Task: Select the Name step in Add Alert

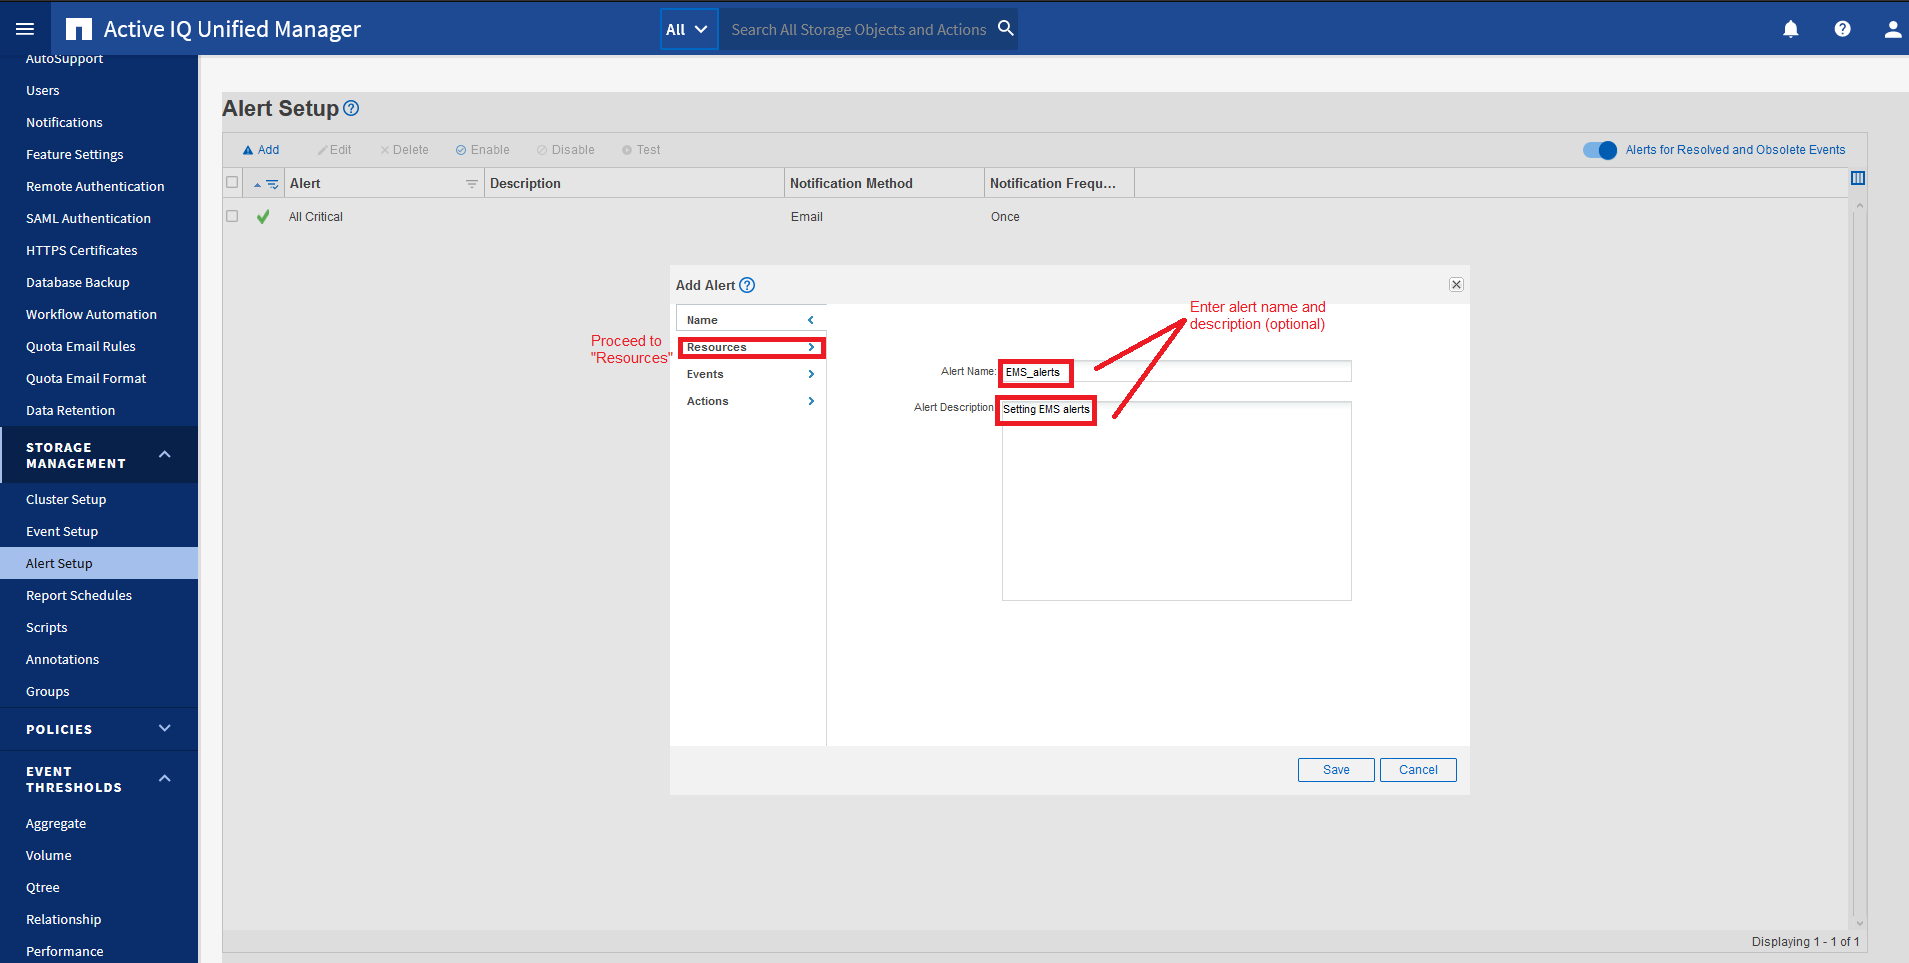Action: (x=751, y=320)
